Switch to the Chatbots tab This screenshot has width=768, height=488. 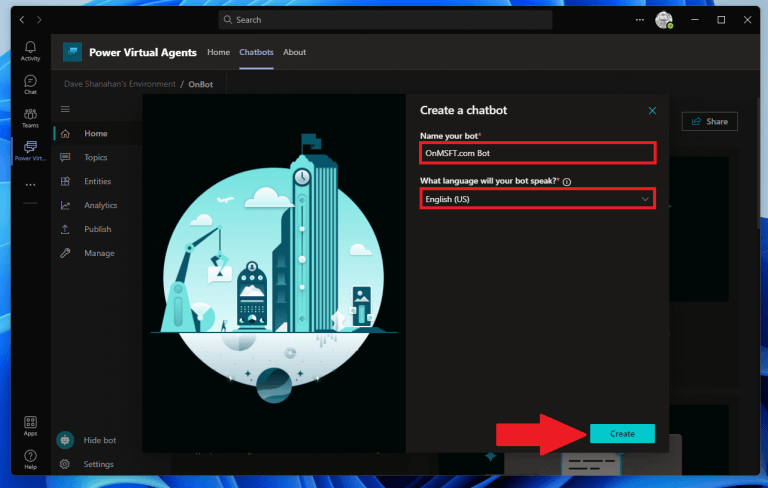pos(256,52)
